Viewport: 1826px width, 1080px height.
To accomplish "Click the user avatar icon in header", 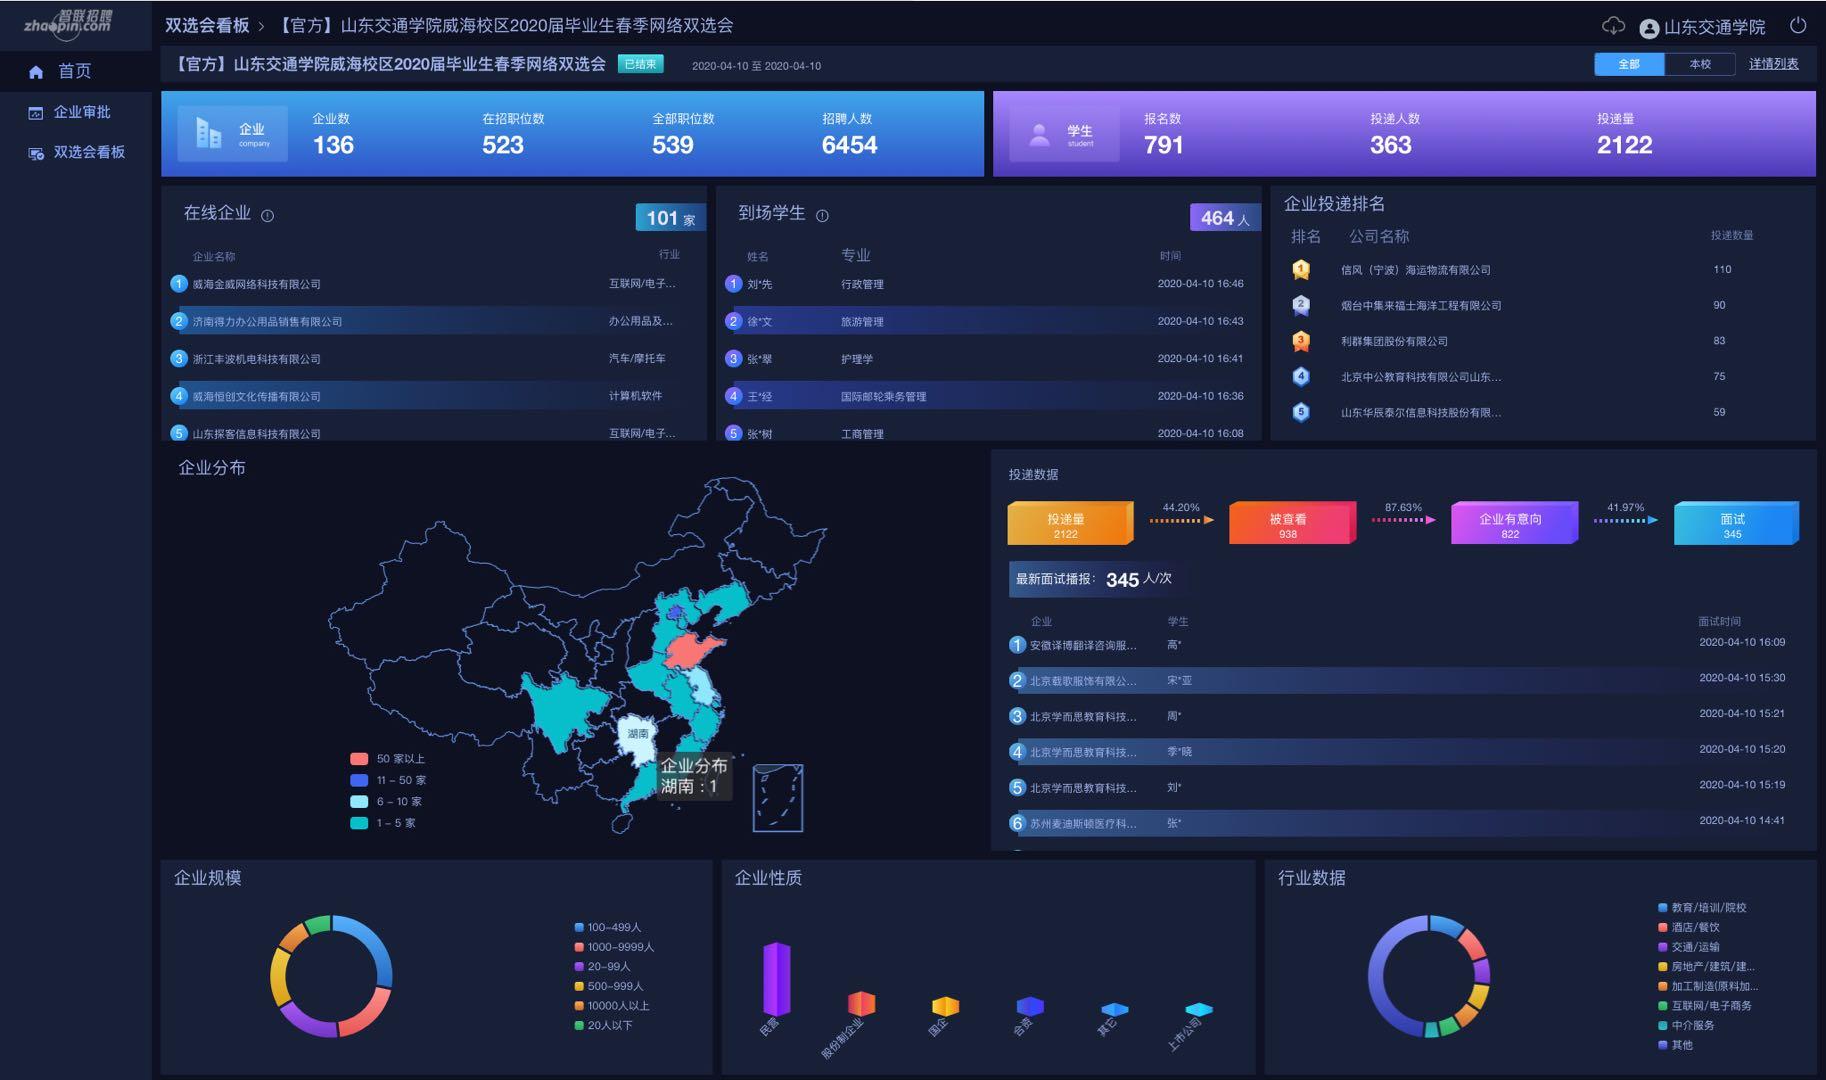I will click(1649, 28).
